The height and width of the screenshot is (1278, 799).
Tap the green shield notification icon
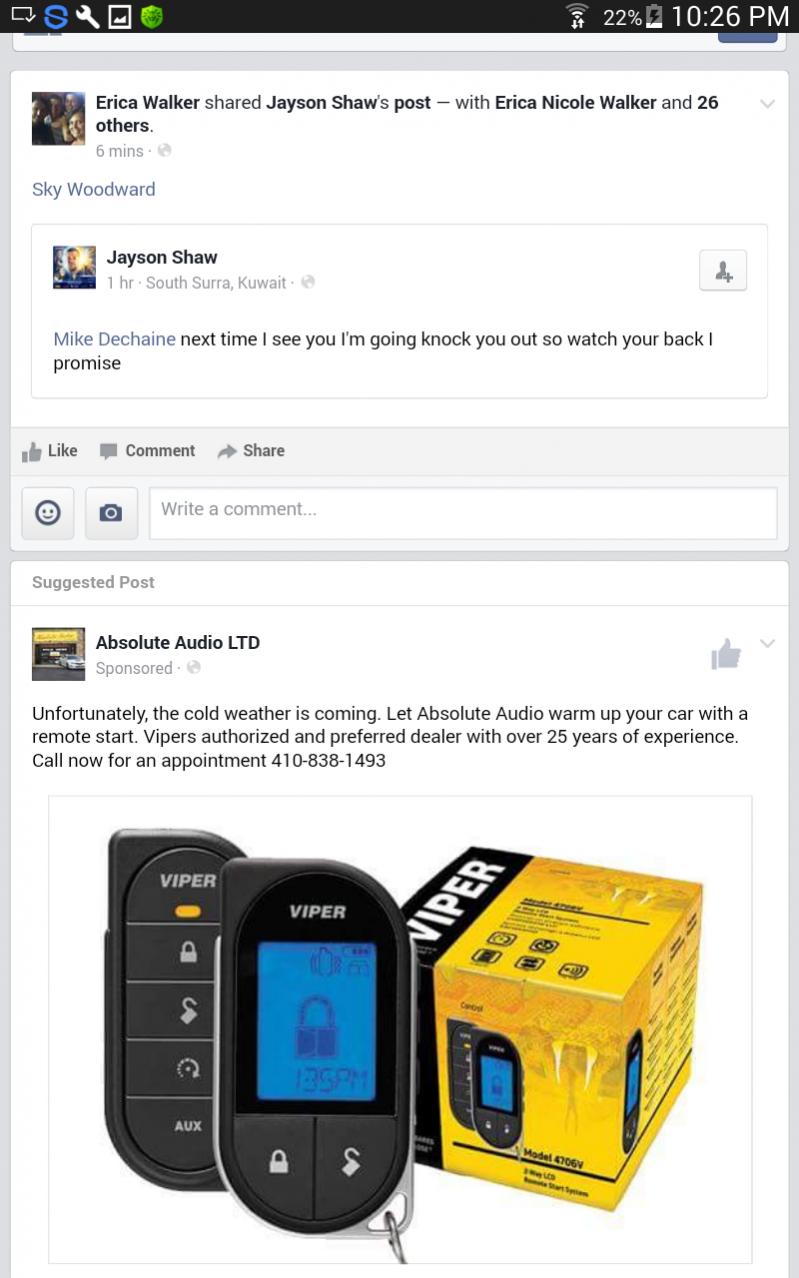point(151,16)
